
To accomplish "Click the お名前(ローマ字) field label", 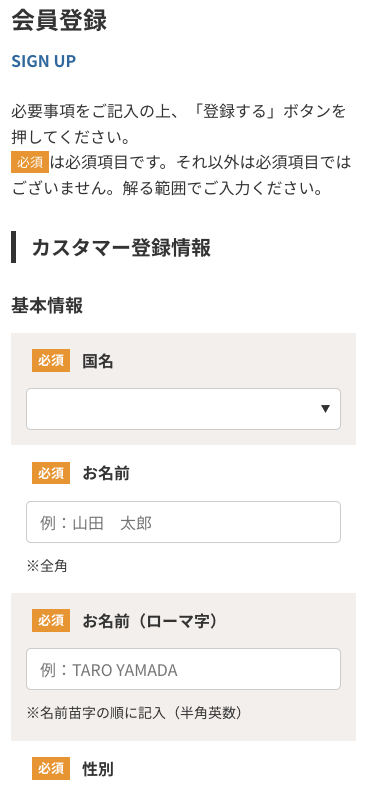I will (152, 620).
